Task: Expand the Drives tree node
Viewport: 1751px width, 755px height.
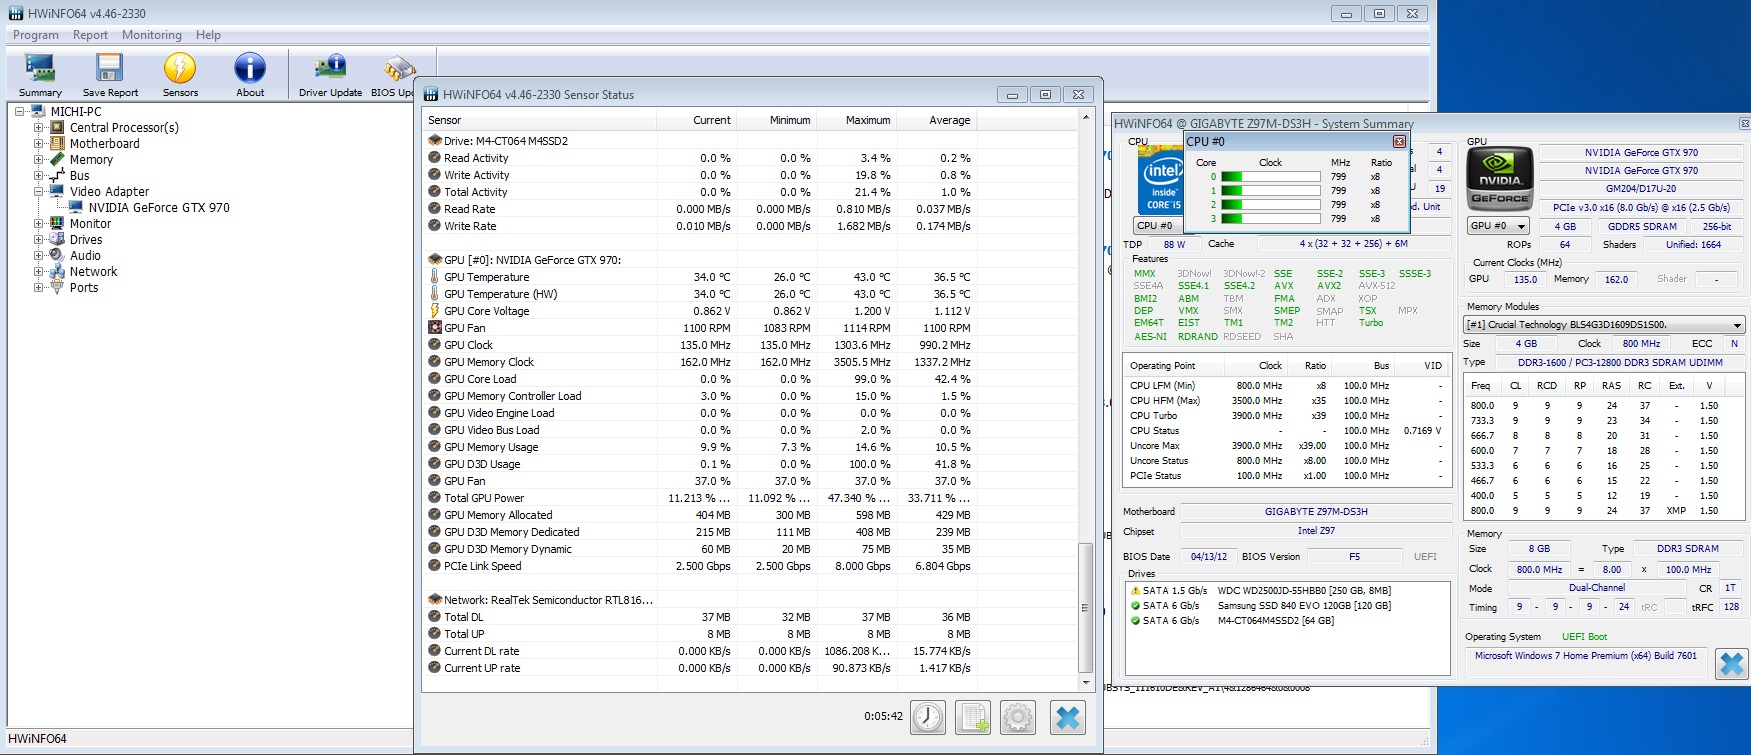Action: (39, 239)
